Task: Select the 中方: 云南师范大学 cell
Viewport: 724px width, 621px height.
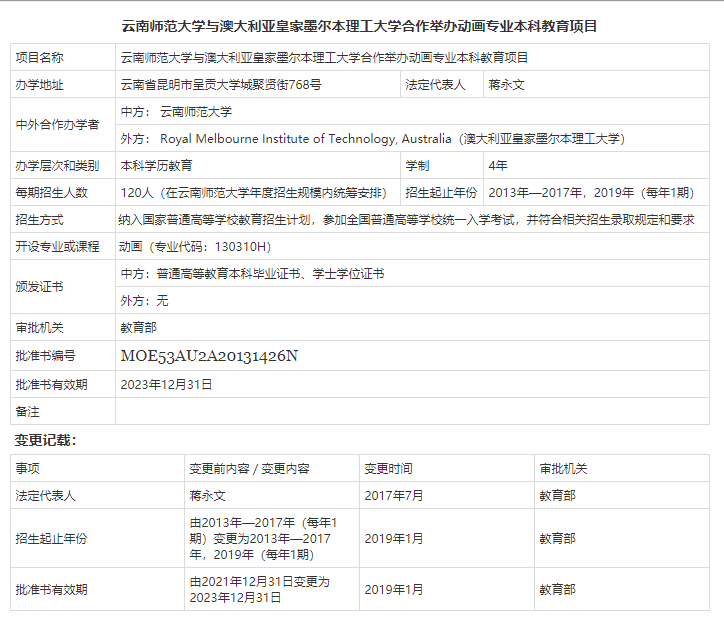Action: click(412, 111)
